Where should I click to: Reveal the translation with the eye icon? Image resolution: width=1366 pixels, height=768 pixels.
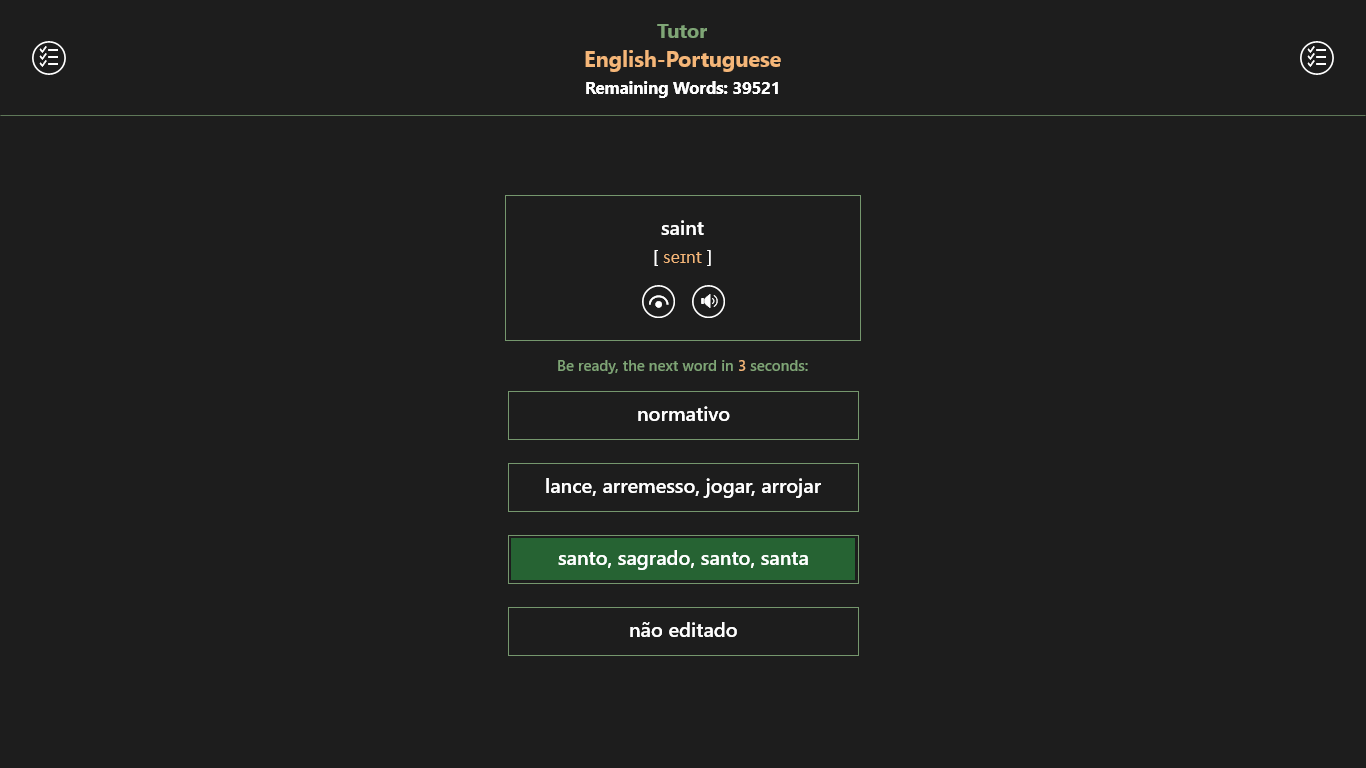click(658, 301)
